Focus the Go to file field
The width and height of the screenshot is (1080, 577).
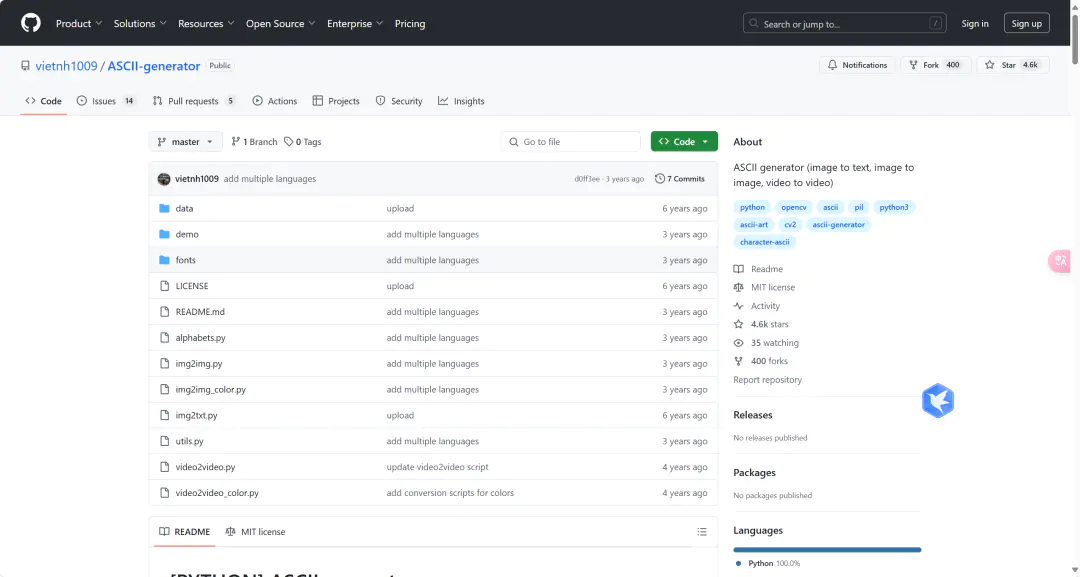click(x=571, y=142)
